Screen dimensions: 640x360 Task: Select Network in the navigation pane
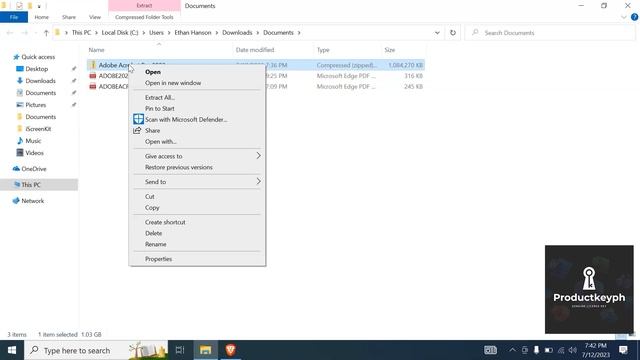coord(32,201)
